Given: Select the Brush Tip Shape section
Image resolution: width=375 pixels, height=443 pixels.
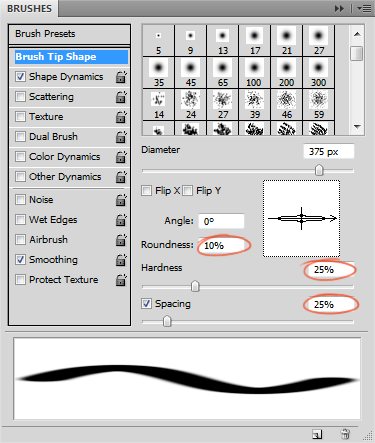Looking at the screenshot, I should [71, 57].
